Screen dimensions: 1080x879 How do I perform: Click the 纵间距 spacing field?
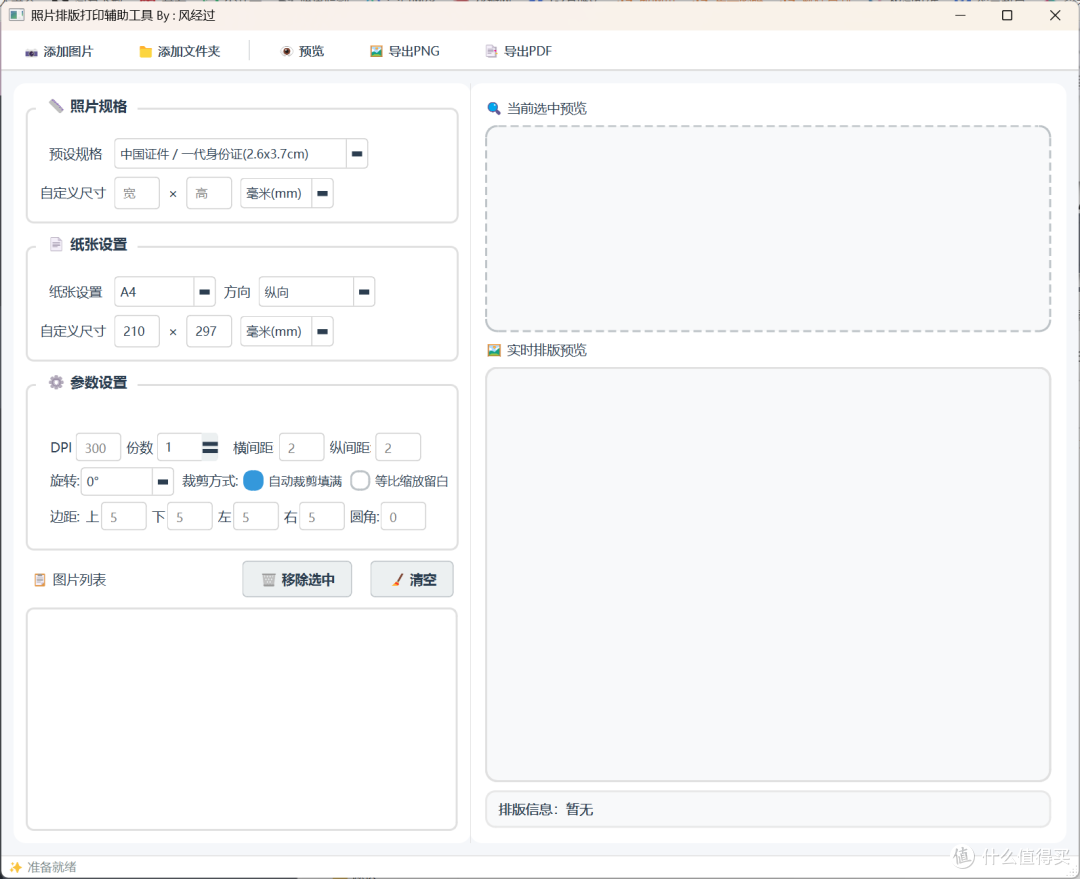[398, 448]
